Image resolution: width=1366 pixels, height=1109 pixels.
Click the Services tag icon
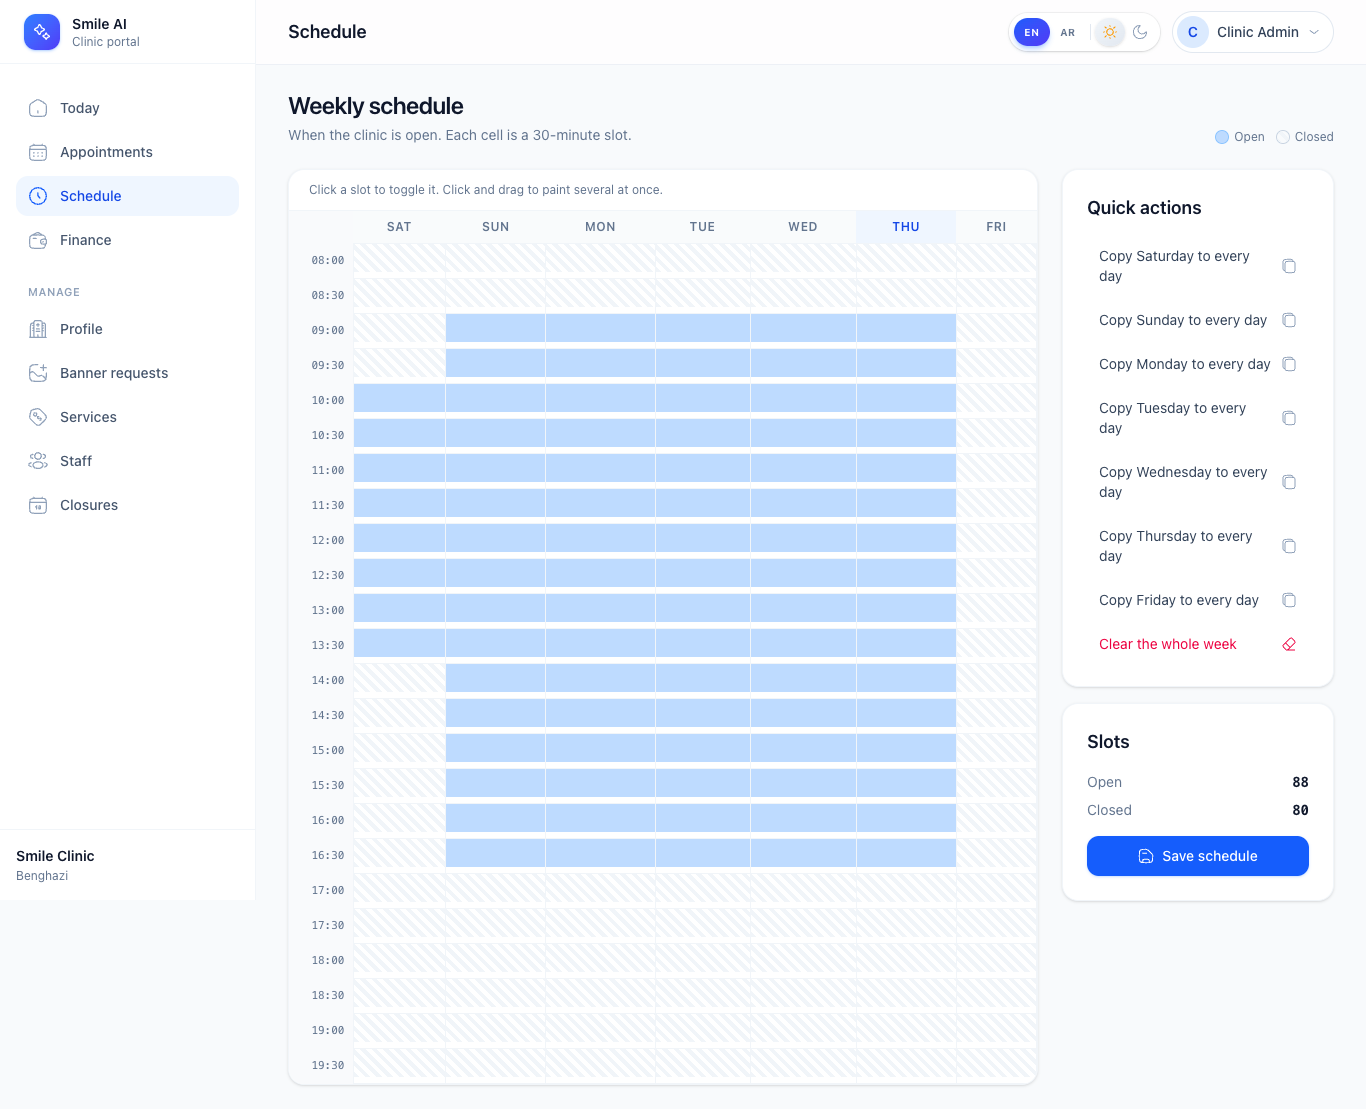38,417
